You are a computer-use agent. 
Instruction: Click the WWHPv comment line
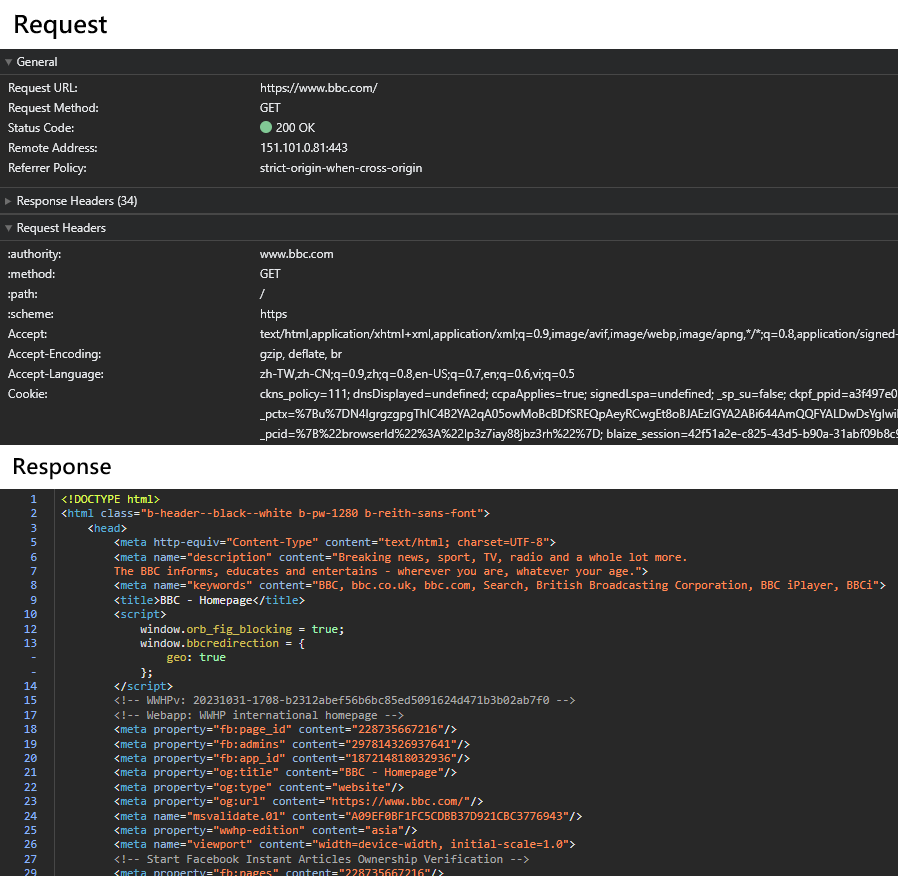344,700
